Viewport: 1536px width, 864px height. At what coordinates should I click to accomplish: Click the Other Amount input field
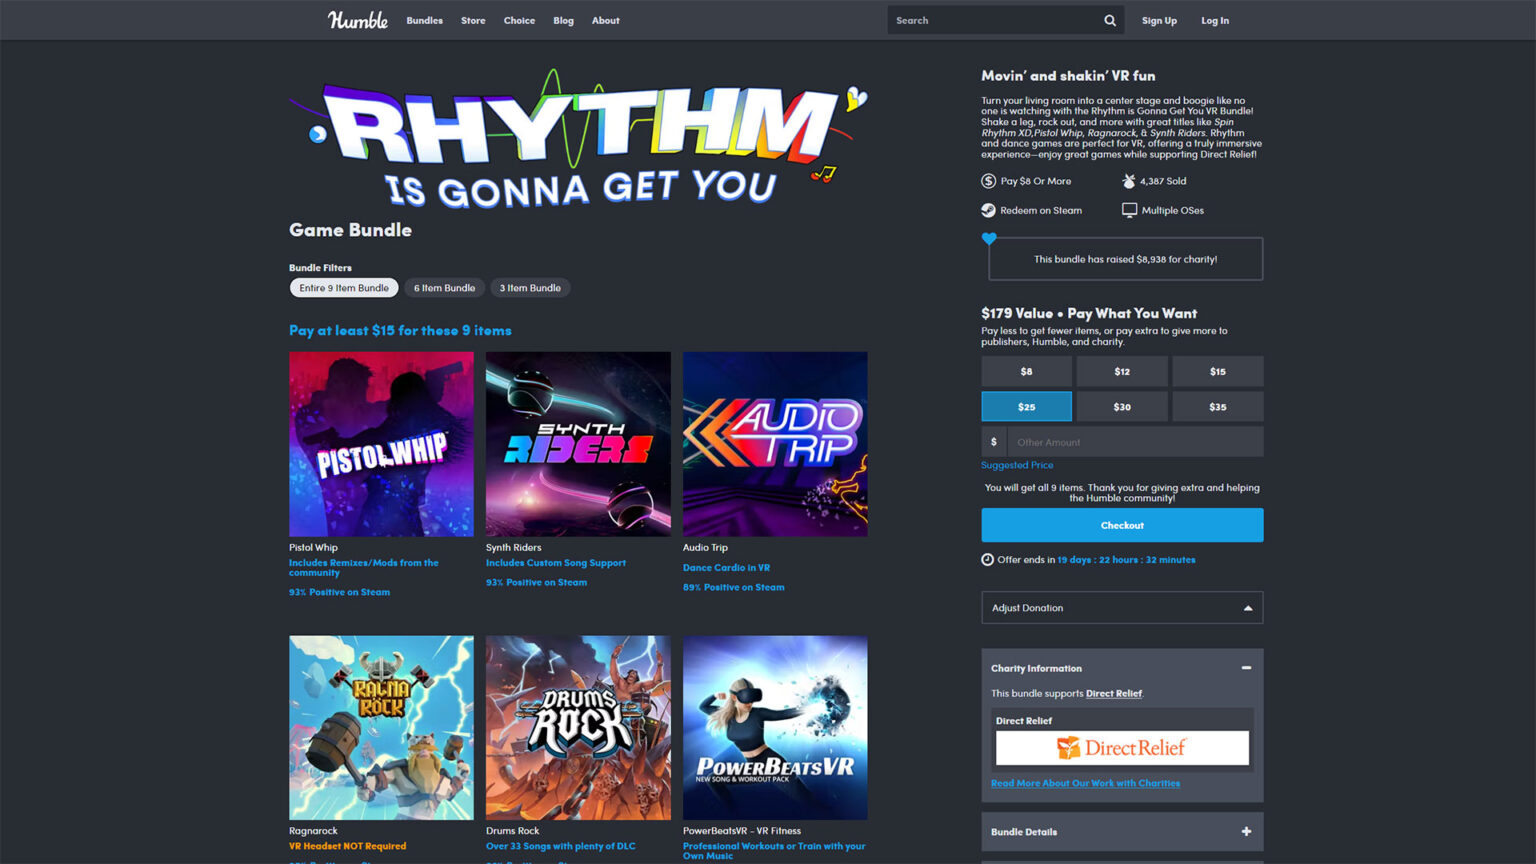pyautogui.click(x=1134, y=442)
